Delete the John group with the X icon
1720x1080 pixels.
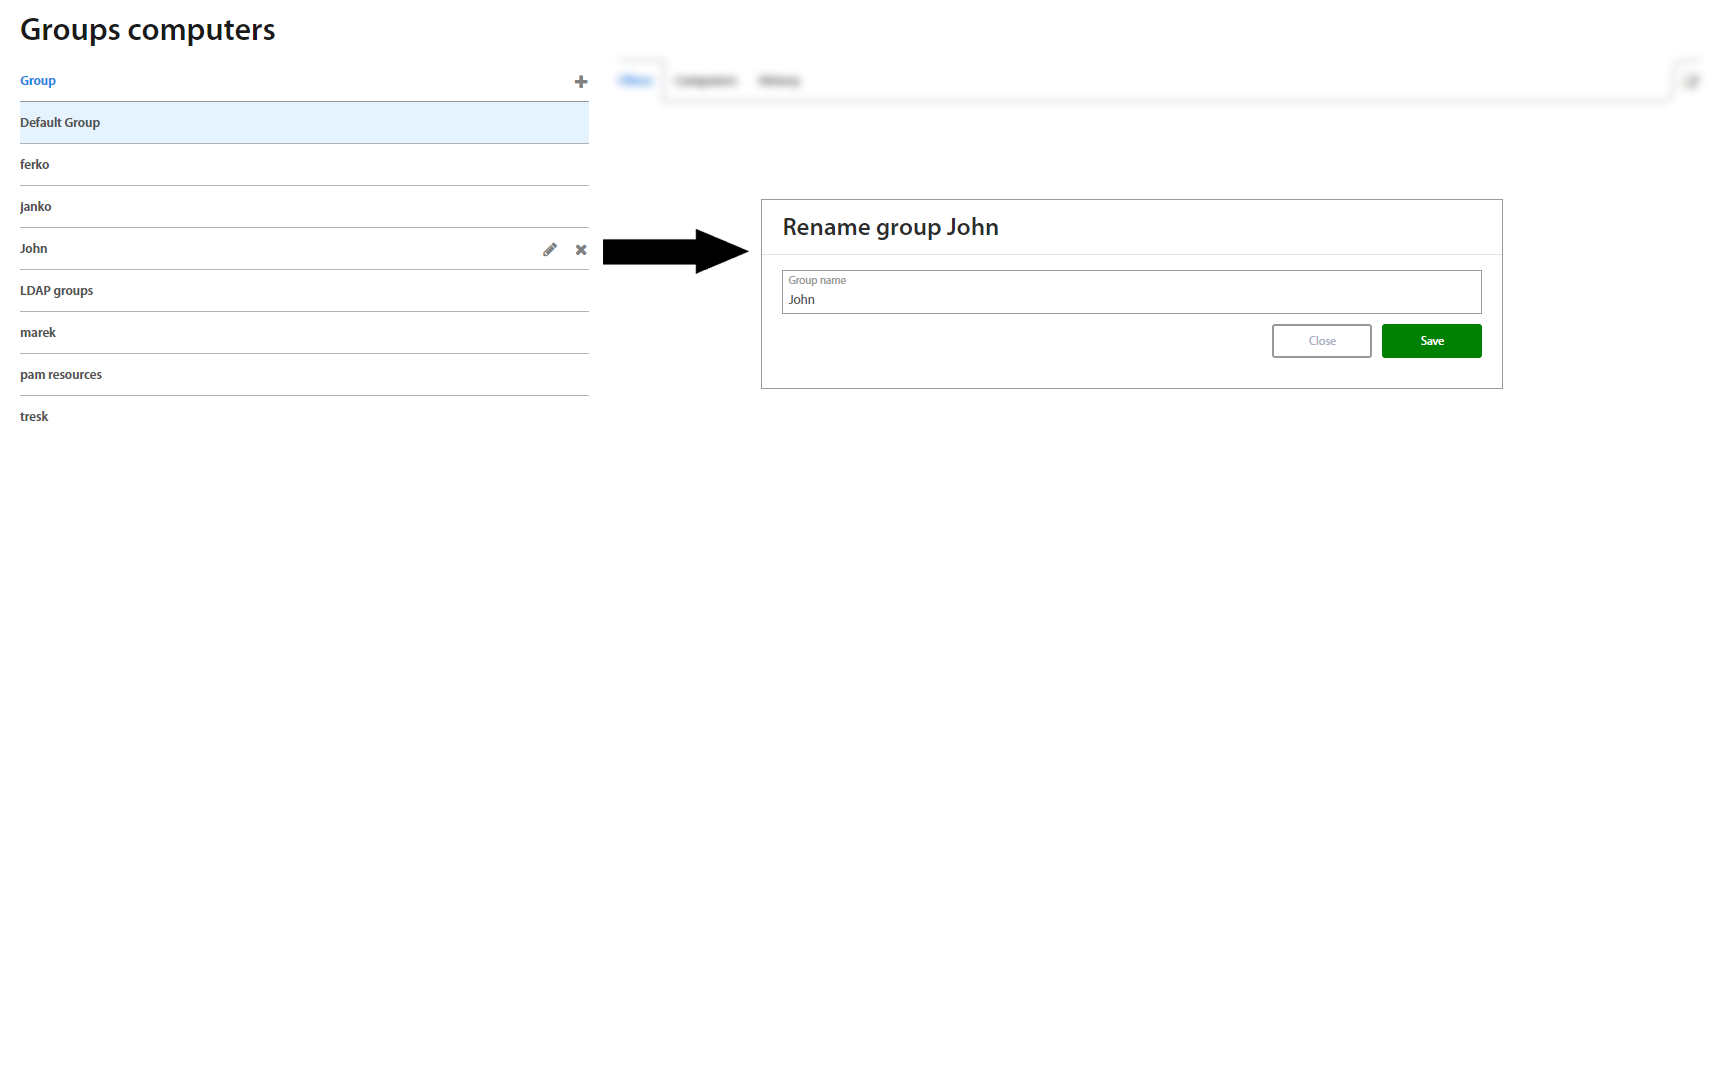[x=581, y=250]
